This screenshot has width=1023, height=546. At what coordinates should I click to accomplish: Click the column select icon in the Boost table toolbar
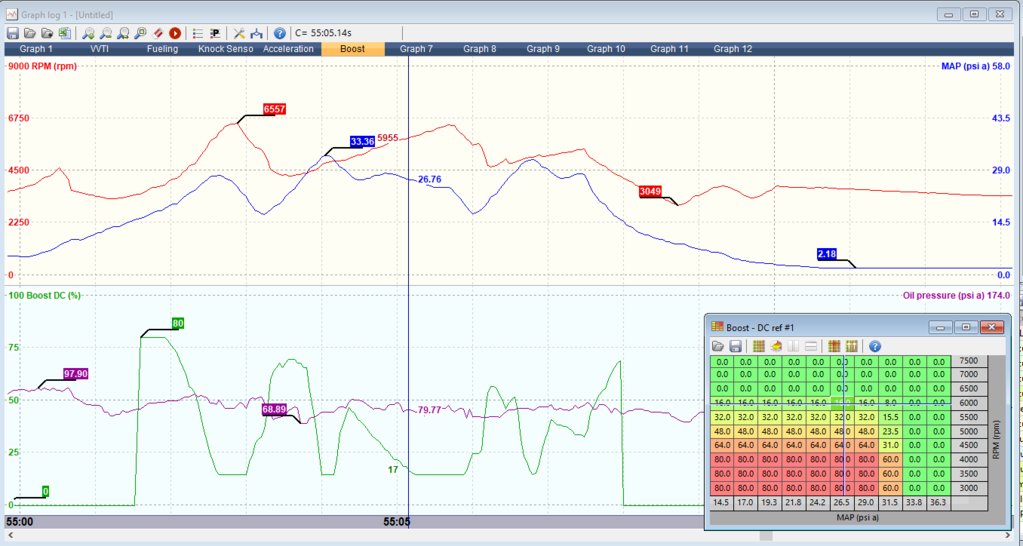pos(793,346)
